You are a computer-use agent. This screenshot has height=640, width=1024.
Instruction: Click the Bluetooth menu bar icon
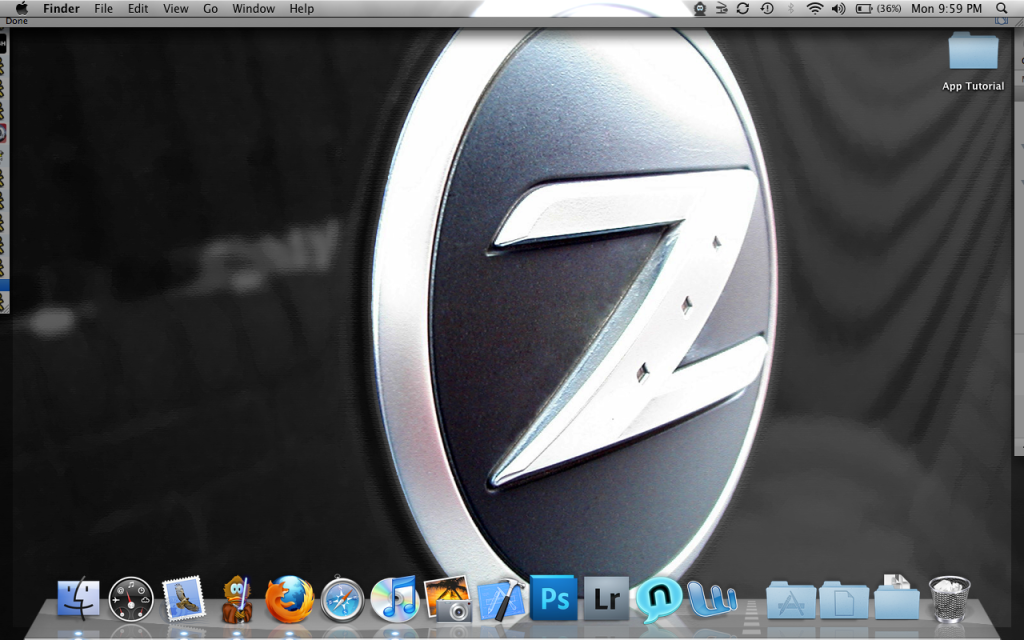point(791,8)
